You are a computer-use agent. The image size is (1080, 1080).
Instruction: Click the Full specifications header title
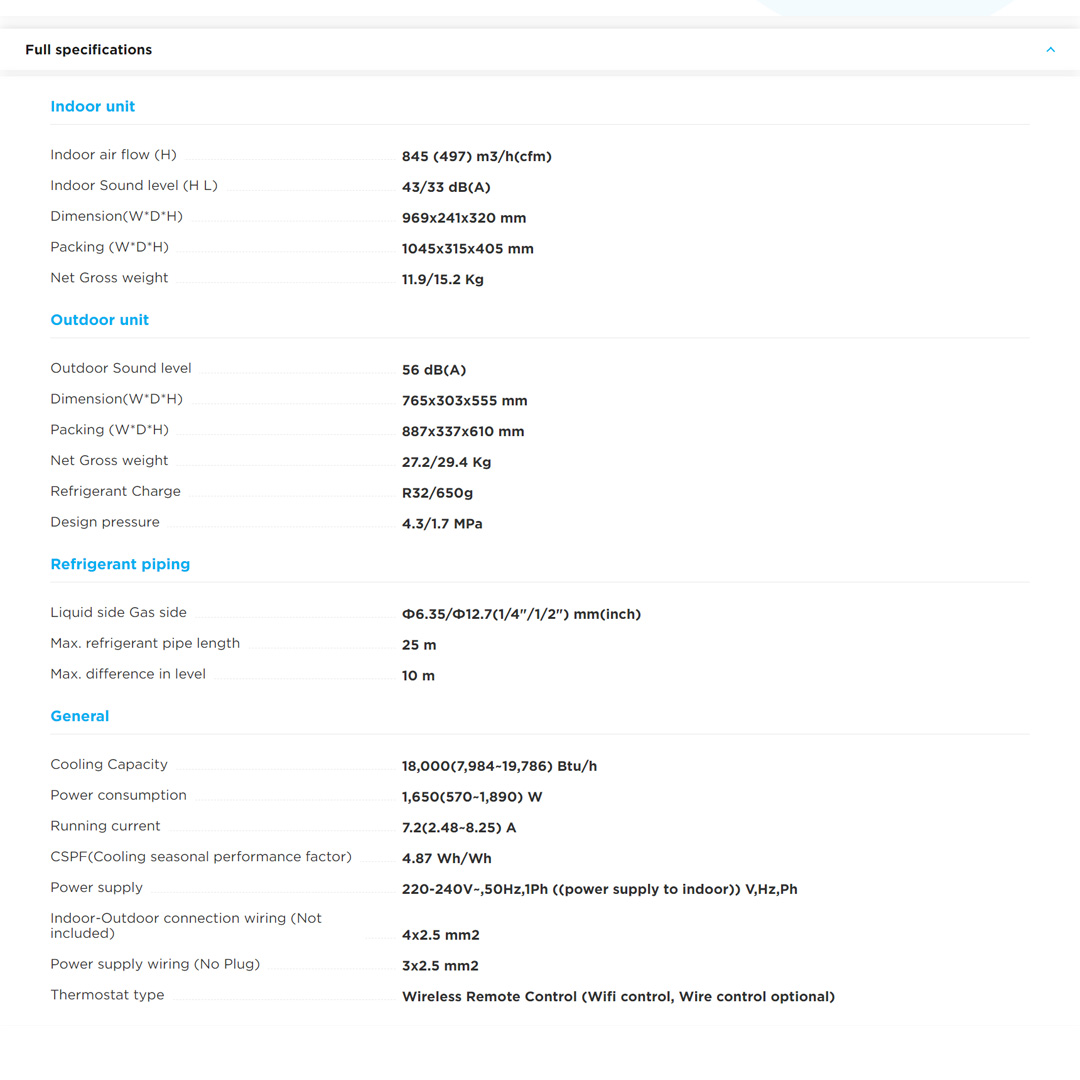point(89,50)
